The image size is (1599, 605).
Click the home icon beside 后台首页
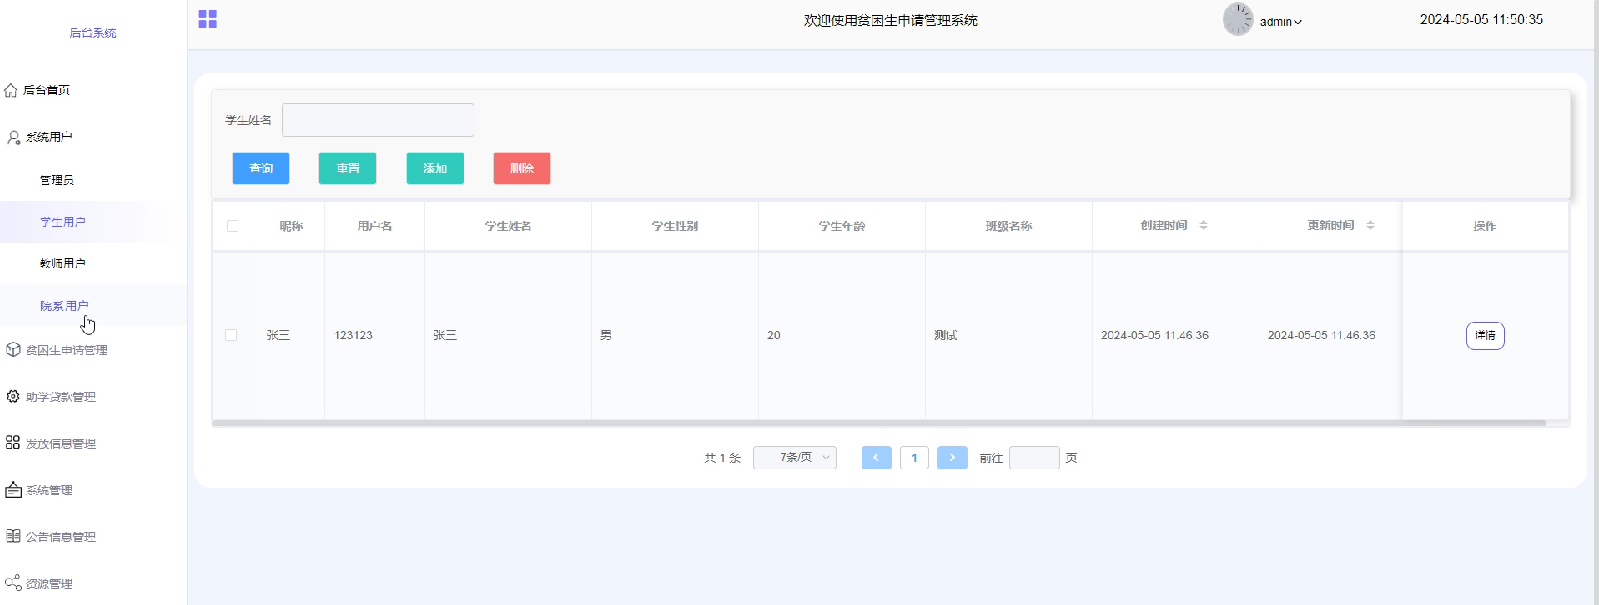11,90
